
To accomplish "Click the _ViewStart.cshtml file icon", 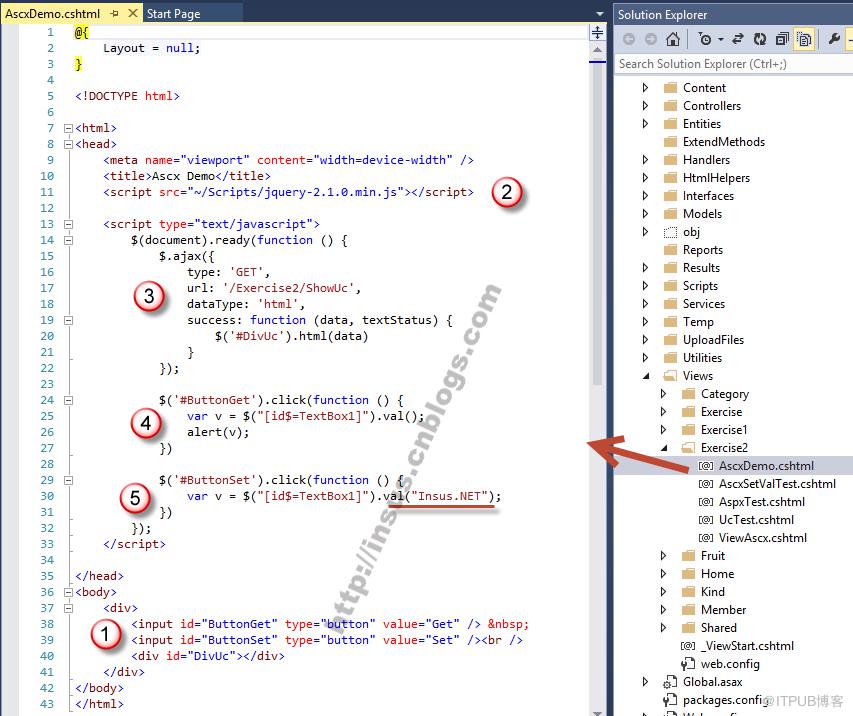I will 688,646.
